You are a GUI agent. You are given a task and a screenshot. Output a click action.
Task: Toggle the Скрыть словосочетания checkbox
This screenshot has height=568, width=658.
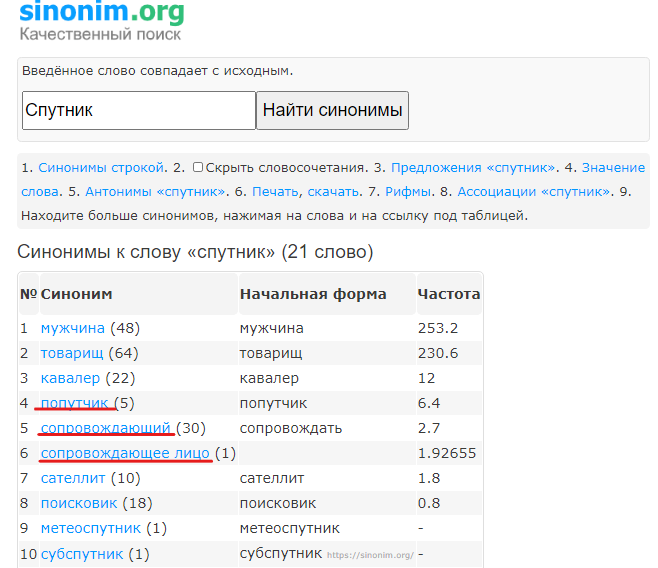198,167
